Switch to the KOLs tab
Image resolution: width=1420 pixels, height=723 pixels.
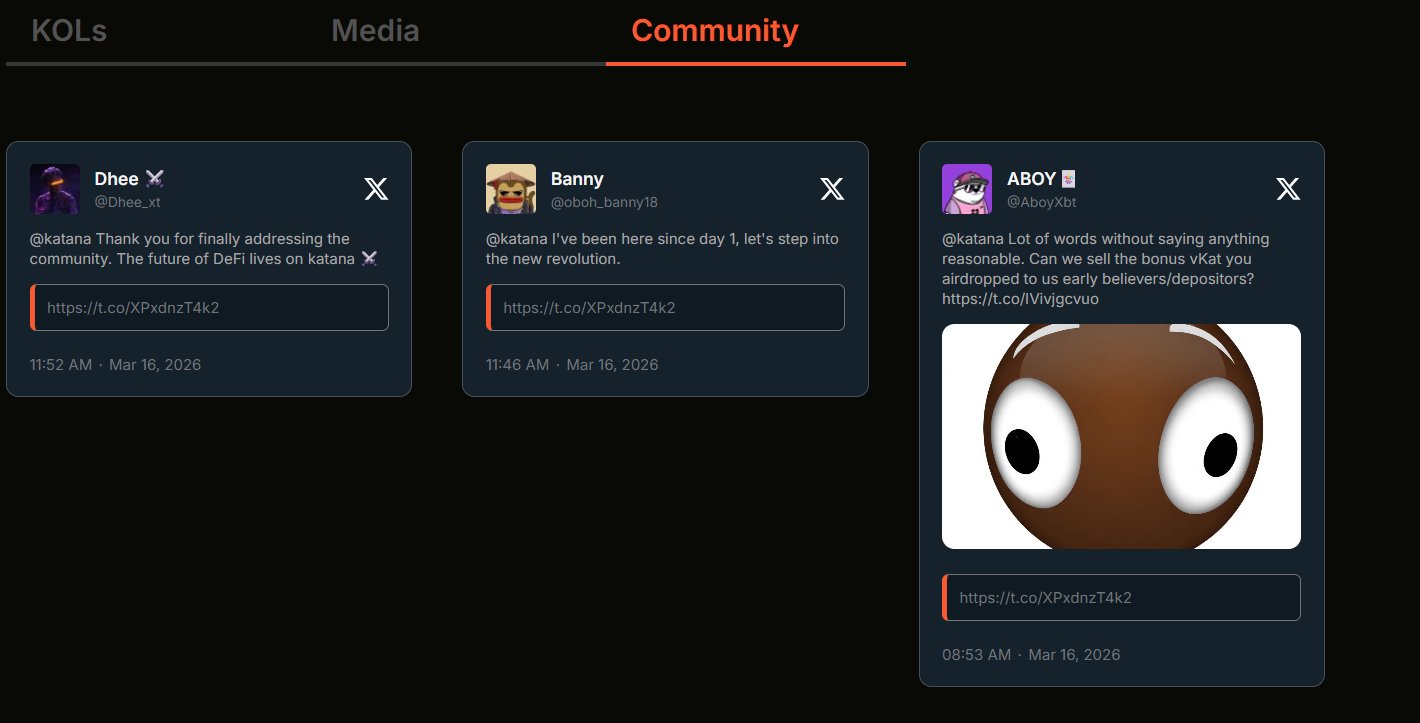click(x=69, y=31)
